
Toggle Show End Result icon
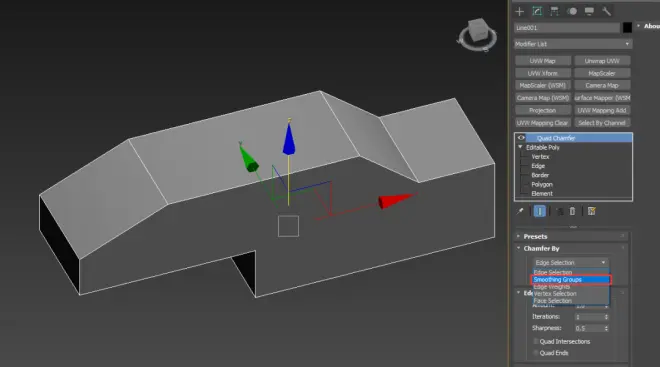540,211
